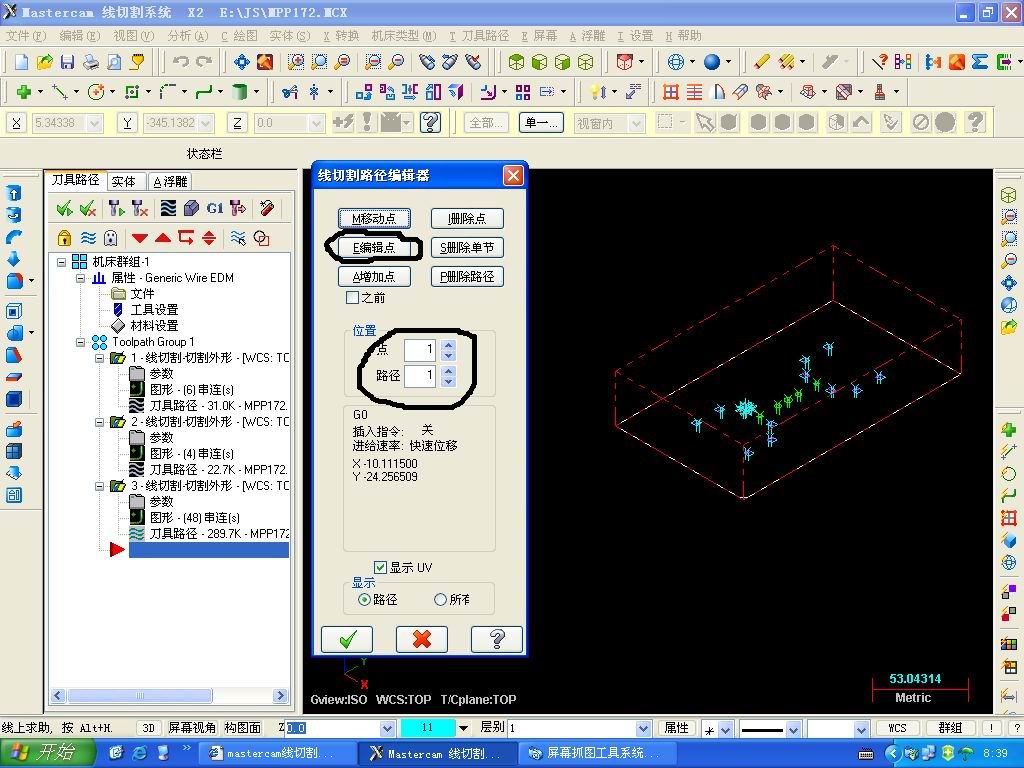Viewport: 1024px width, 768px height.
Task: Click the Verify solid cube icon
Action: (x=191, y=208)
